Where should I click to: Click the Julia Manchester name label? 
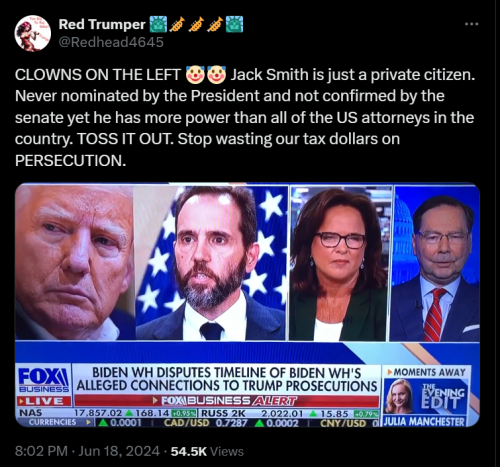click(424, 422)
